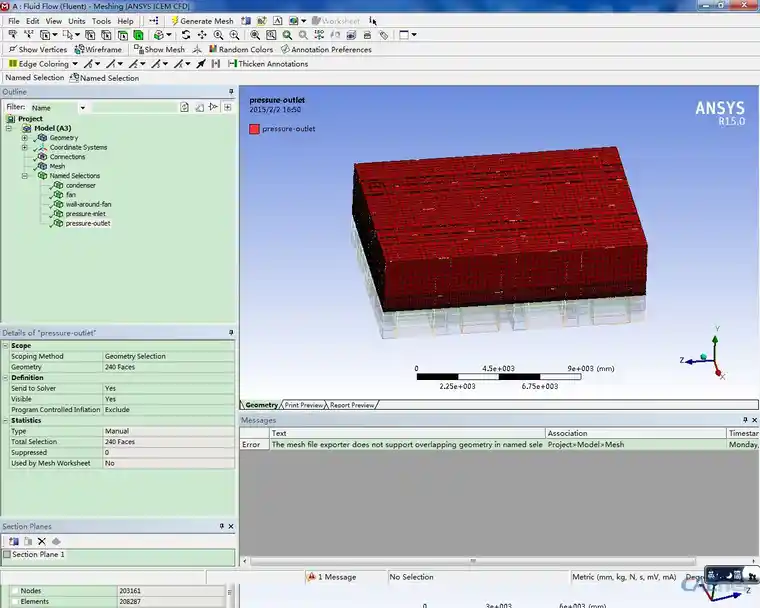Collapse the Scope section in Details

pos(5,346)
